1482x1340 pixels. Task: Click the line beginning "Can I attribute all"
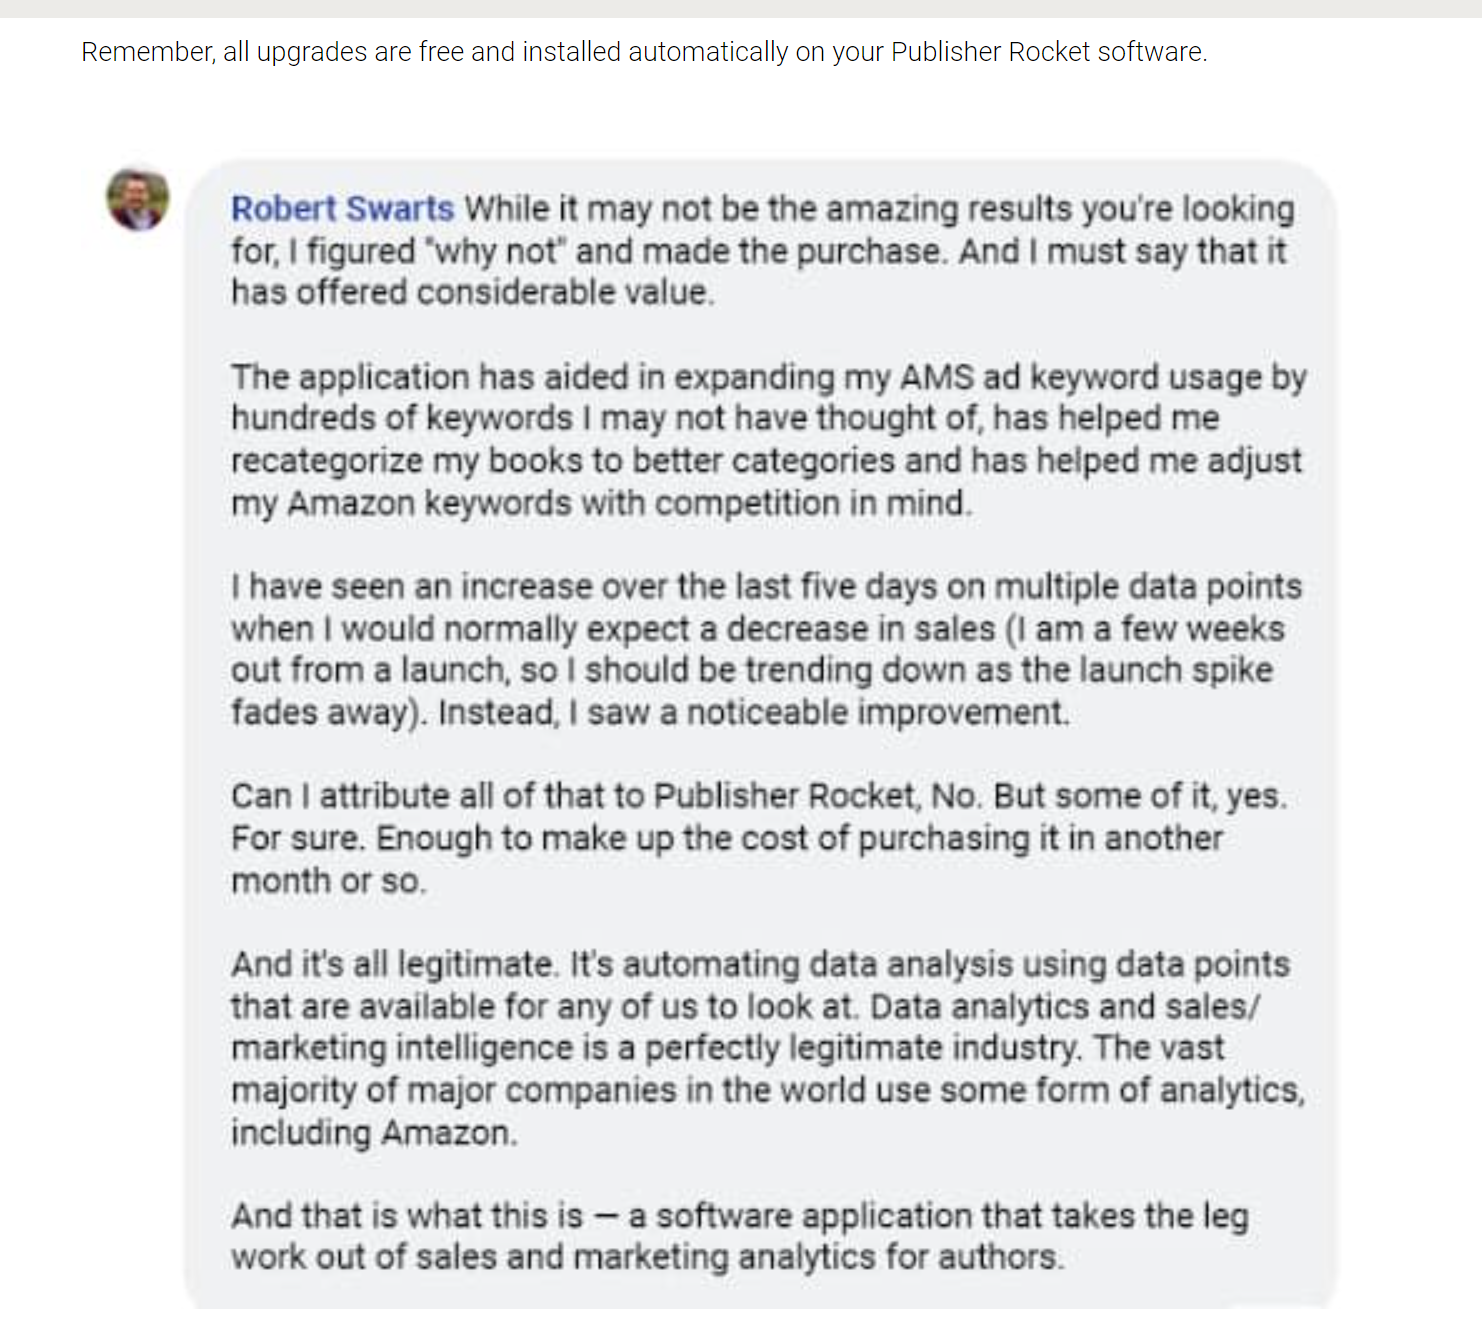758,796
